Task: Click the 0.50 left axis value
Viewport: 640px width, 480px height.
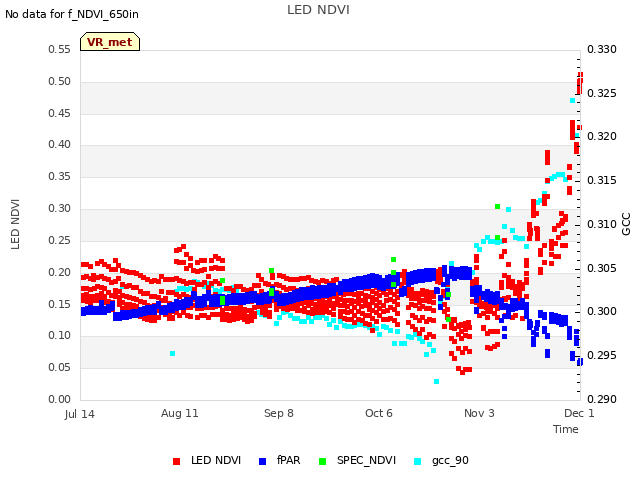Action: pos(60,81)
